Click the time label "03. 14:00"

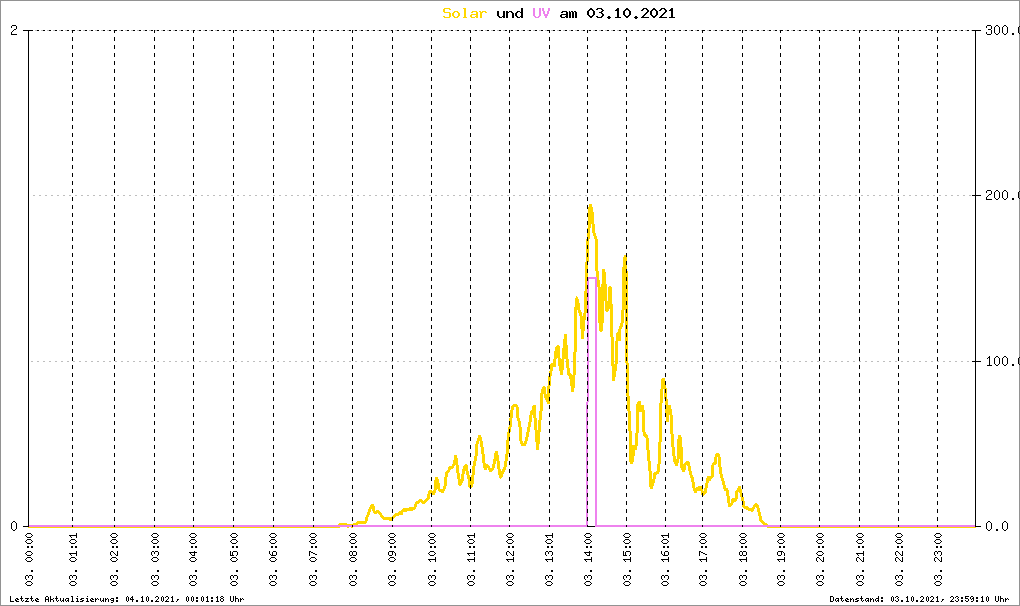click(x=588, y=560)
